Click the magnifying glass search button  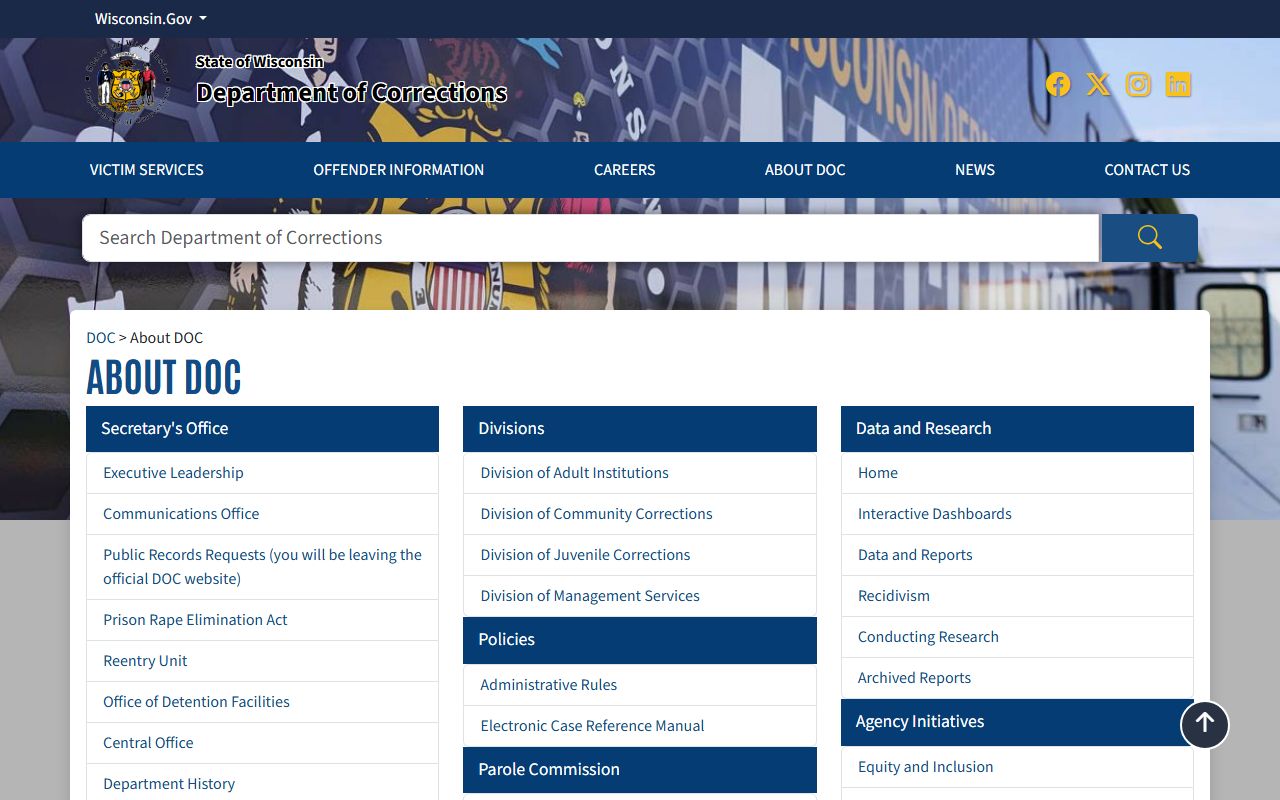click(x=1149, y=238)
